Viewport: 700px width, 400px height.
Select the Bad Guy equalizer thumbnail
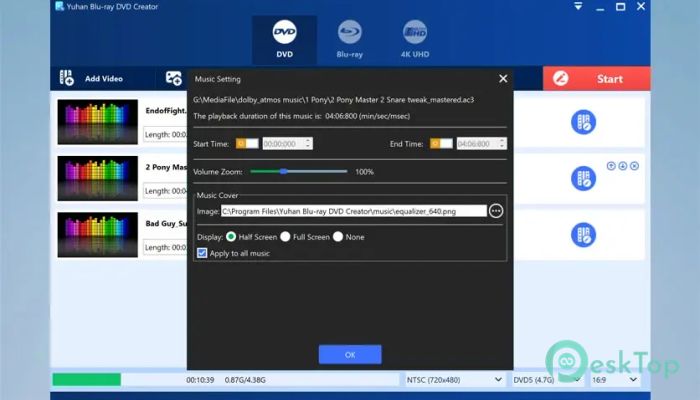(x=98, y=235)
